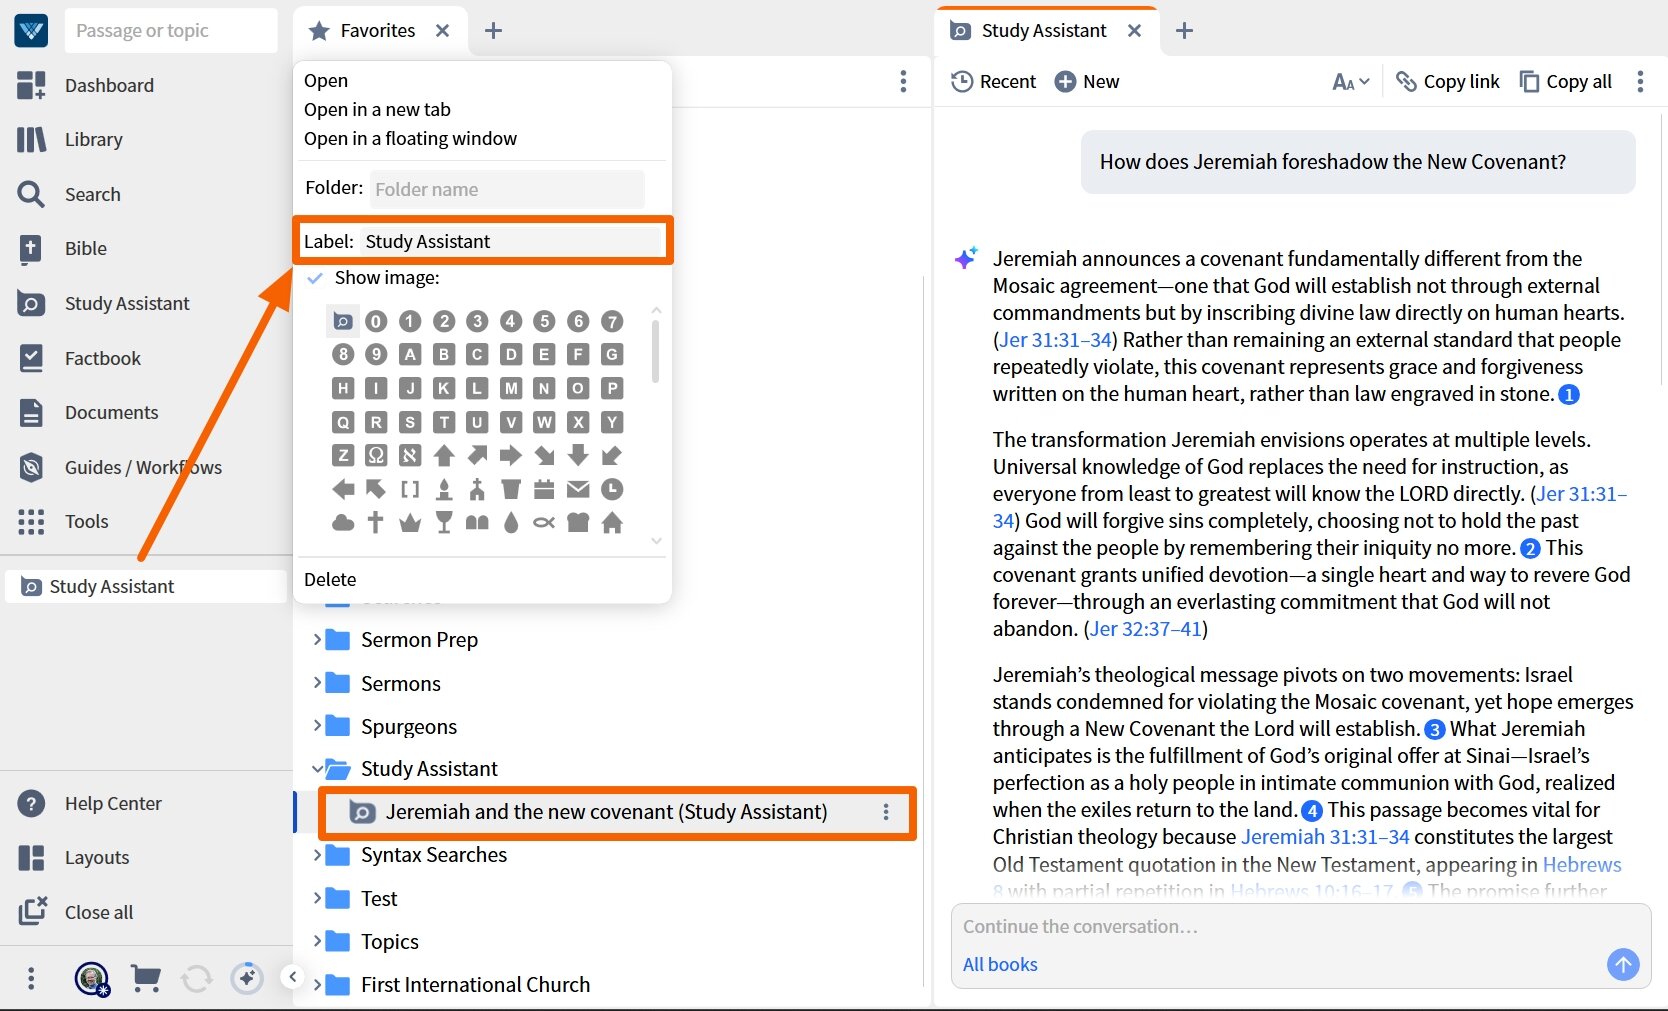Collapse the sidebar with the chevron button
The image size is (1668, 1011).
coord(292,977)
